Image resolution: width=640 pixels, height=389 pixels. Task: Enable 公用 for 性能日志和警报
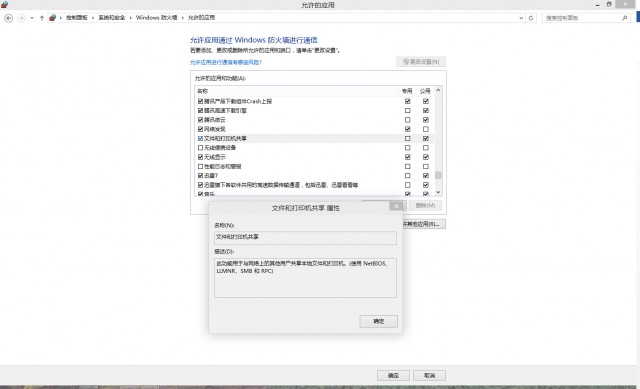click(426, 167)
